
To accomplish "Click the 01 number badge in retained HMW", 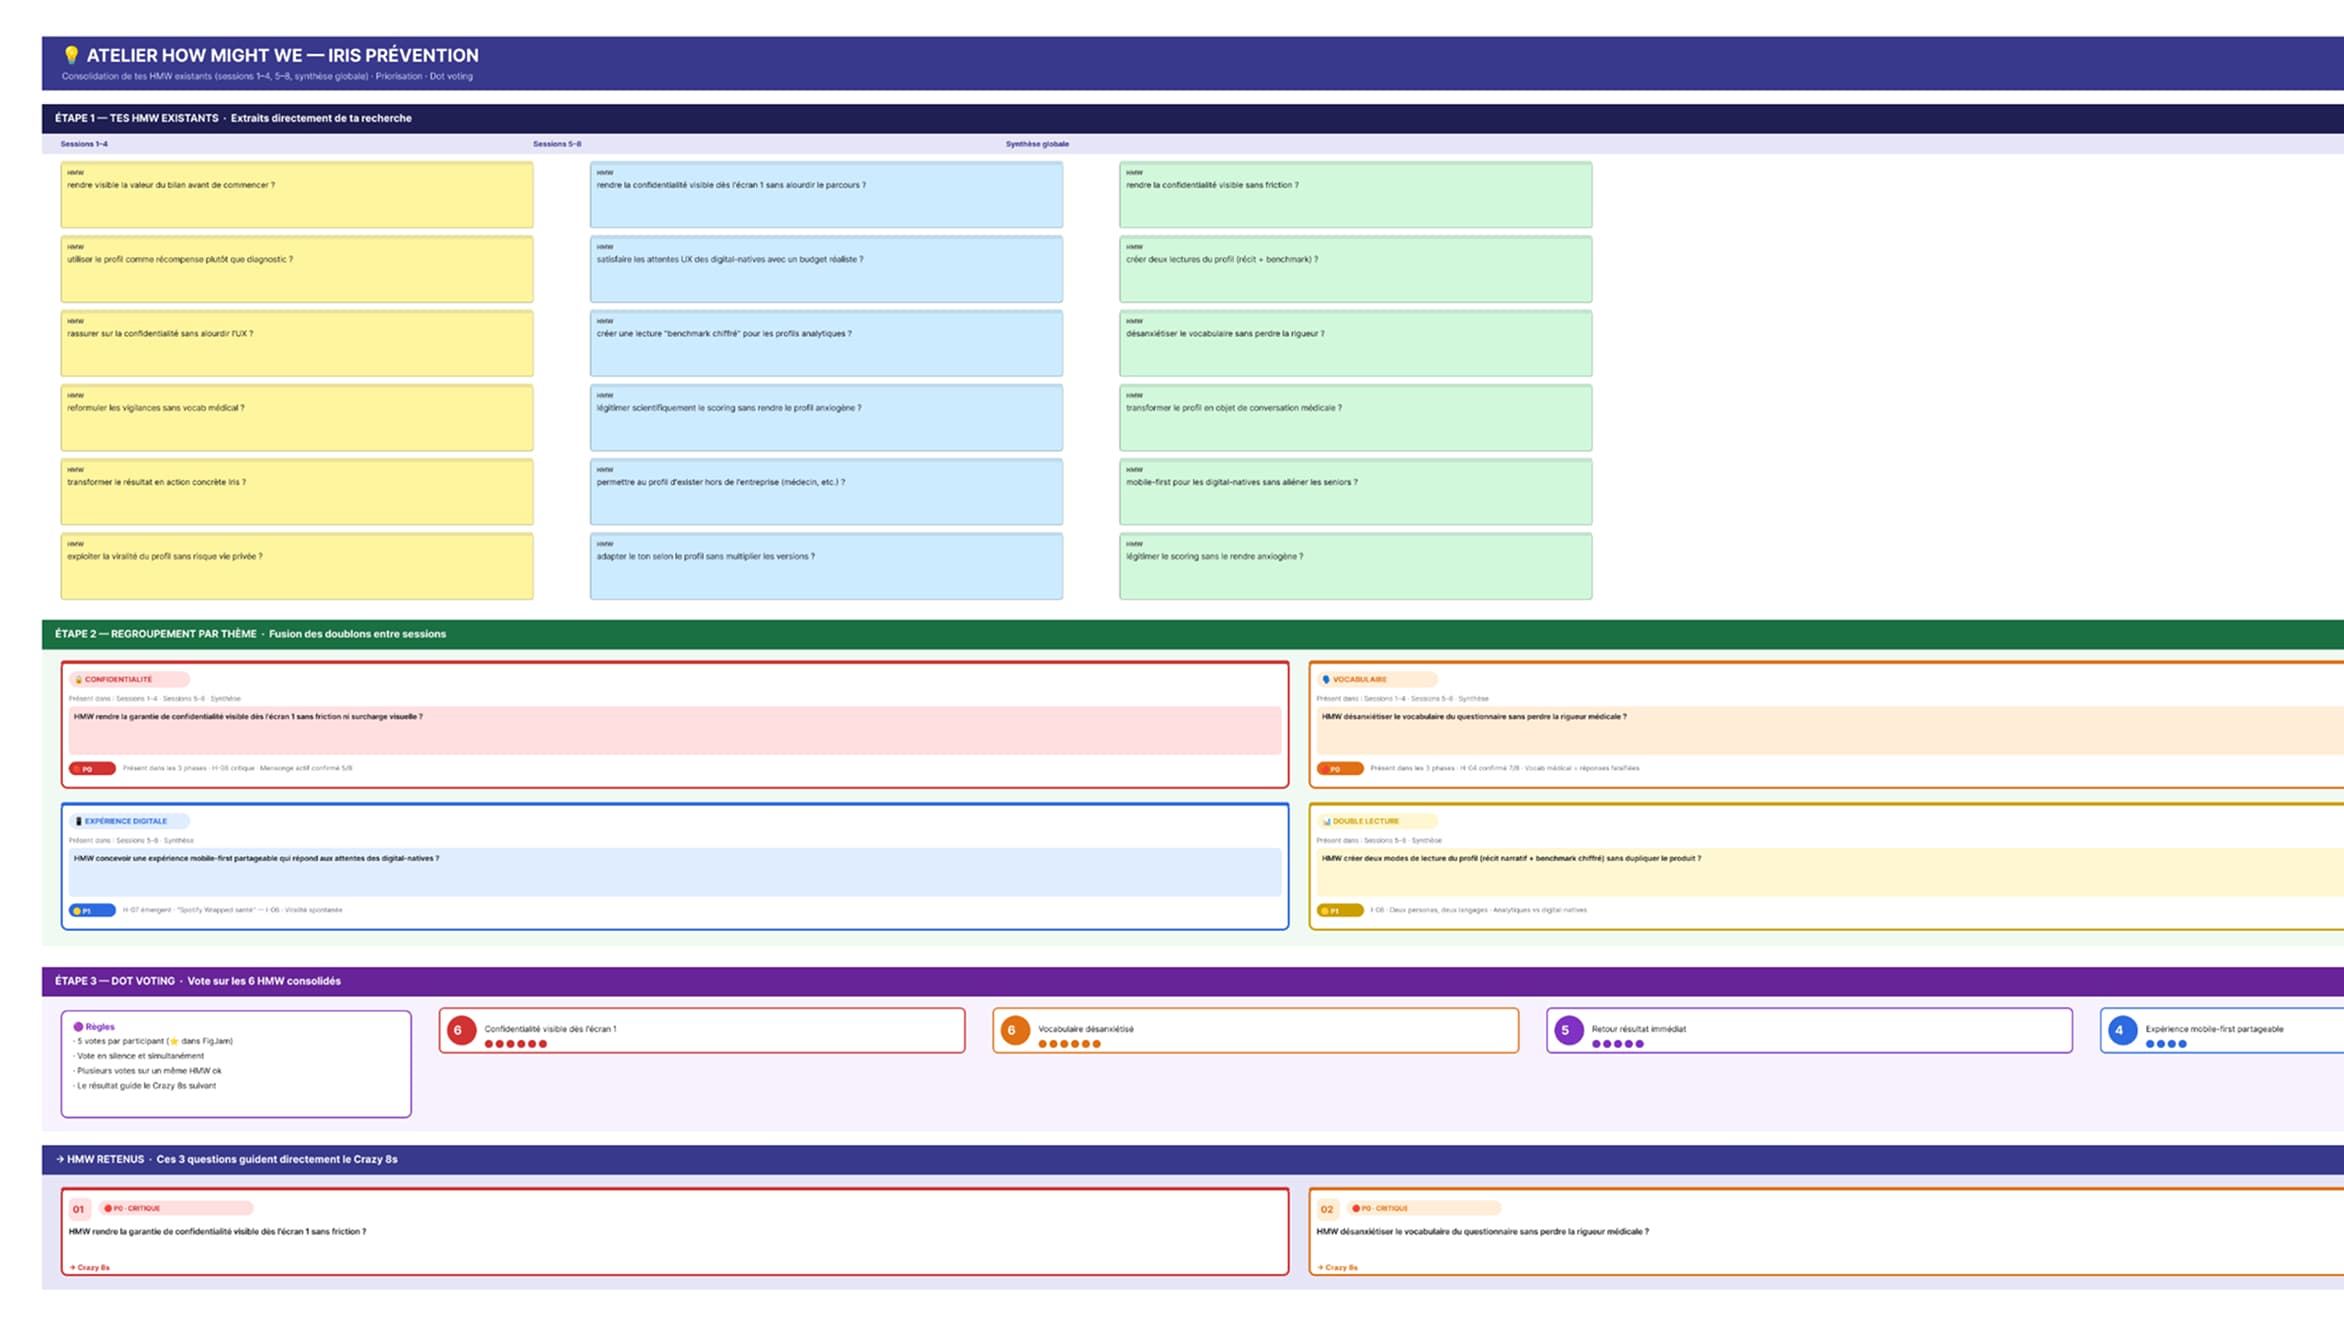I will tap(79, 1209).
